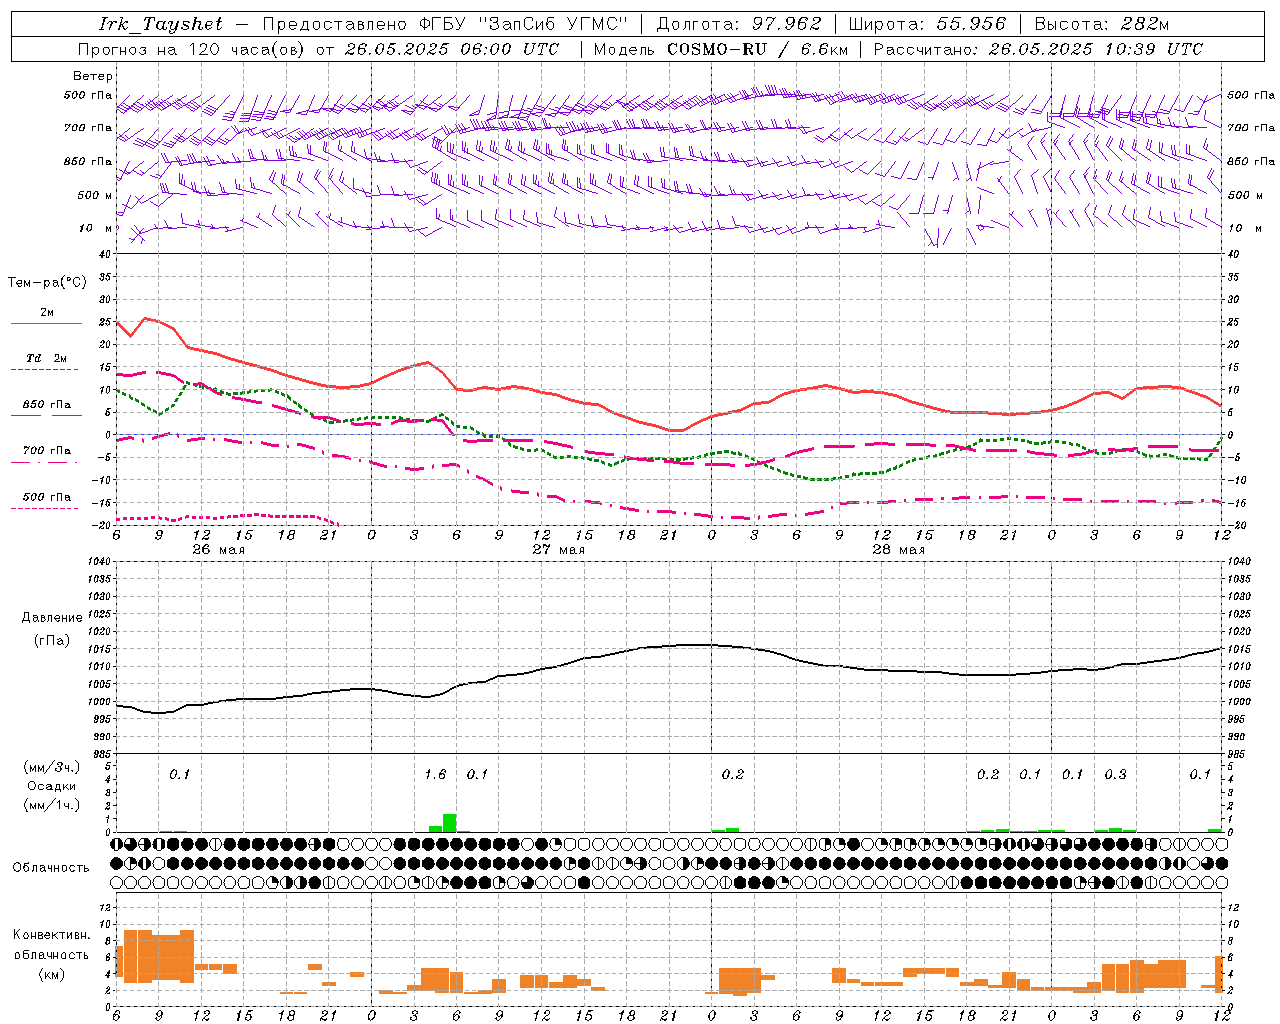Viewport: 1280px width, 1024px height.
Task: Click the Ветер panel label
Action: click(x=93, y=76)
